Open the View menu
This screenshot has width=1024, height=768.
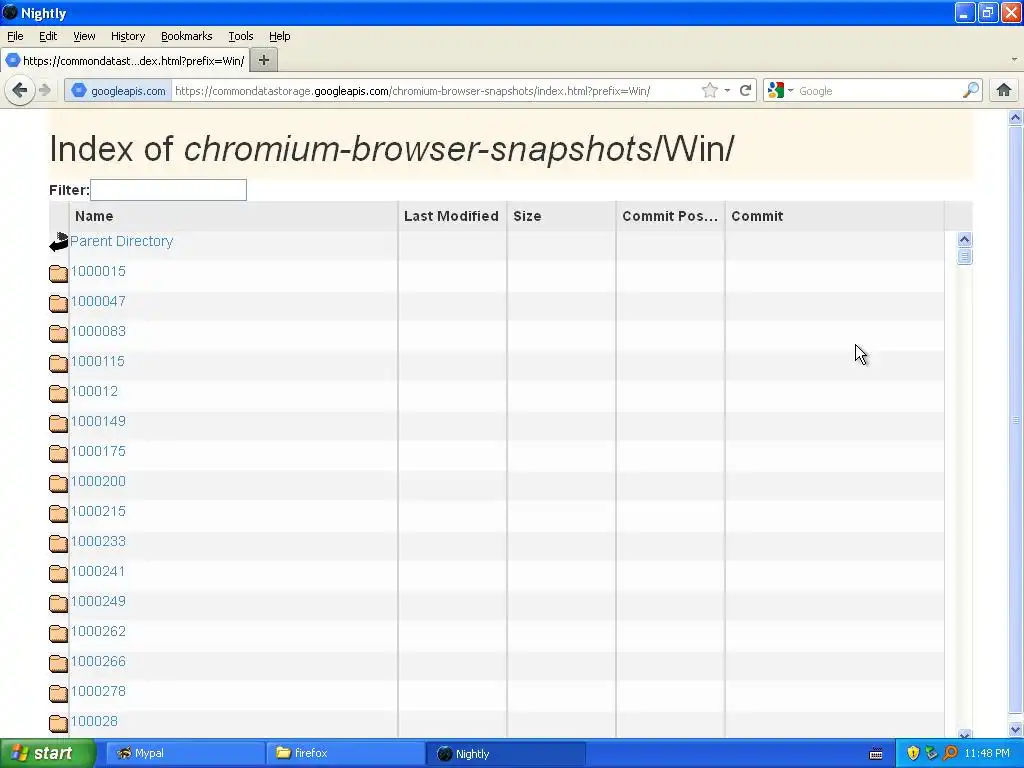[84, 36]
